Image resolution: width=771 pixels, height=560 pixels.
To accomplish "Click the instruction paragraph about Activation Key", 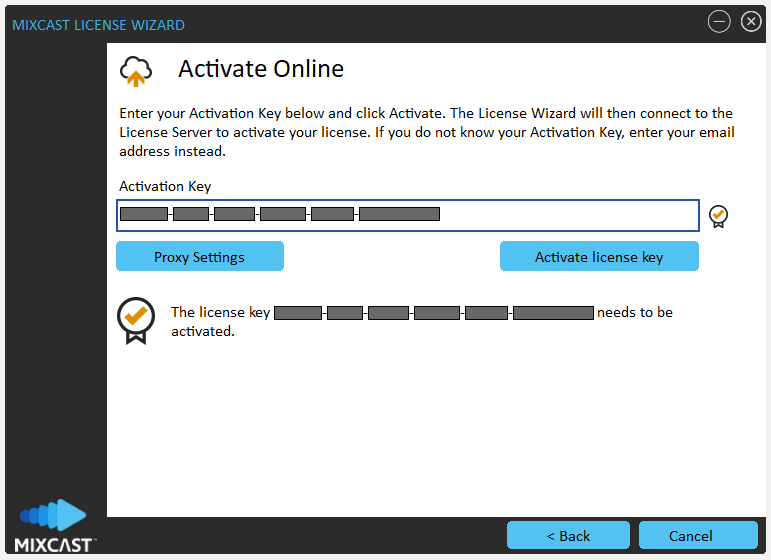I will 427,132.
